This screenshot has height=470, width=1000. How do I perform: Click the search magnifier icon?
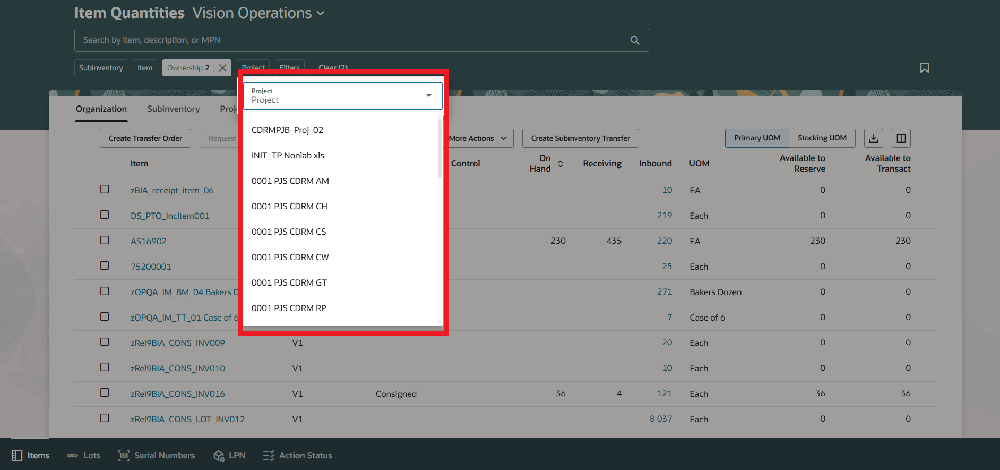[x=634, y=41]
